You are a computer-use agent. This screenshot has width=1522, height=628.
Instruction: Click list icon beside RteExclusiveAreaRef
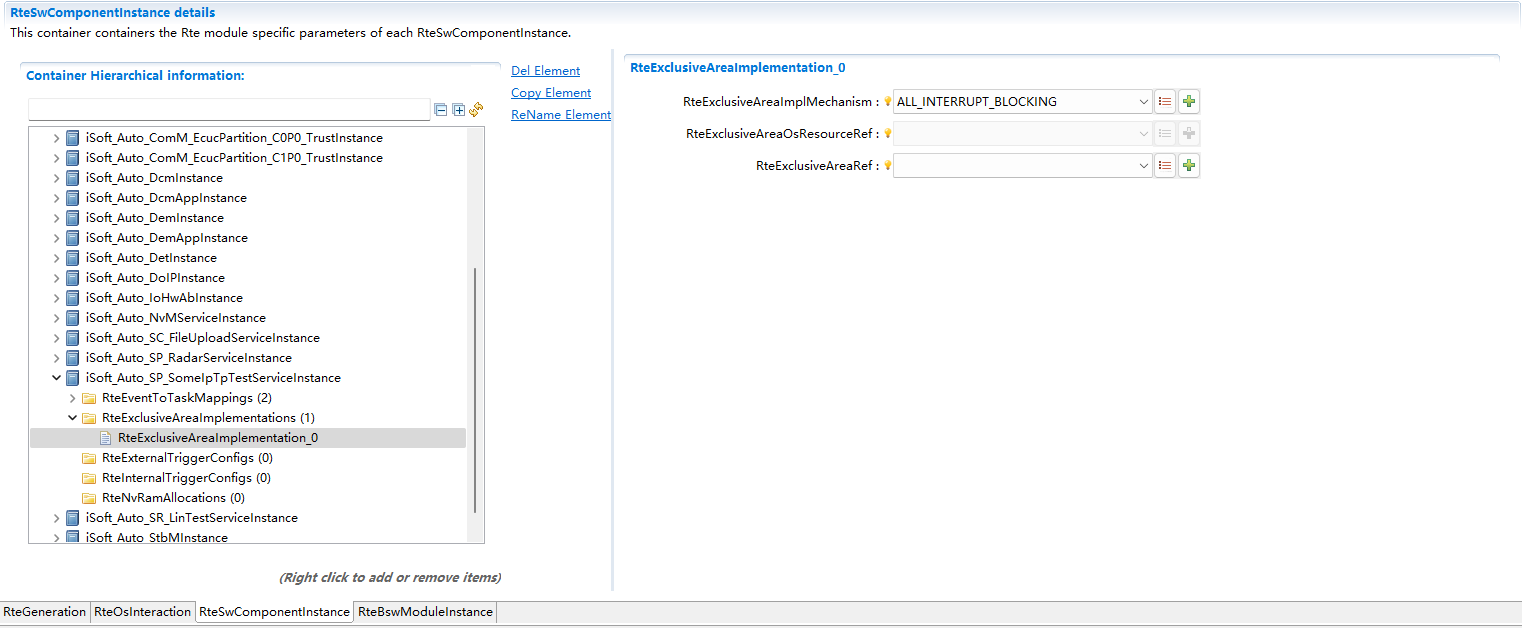(1165, 165)
